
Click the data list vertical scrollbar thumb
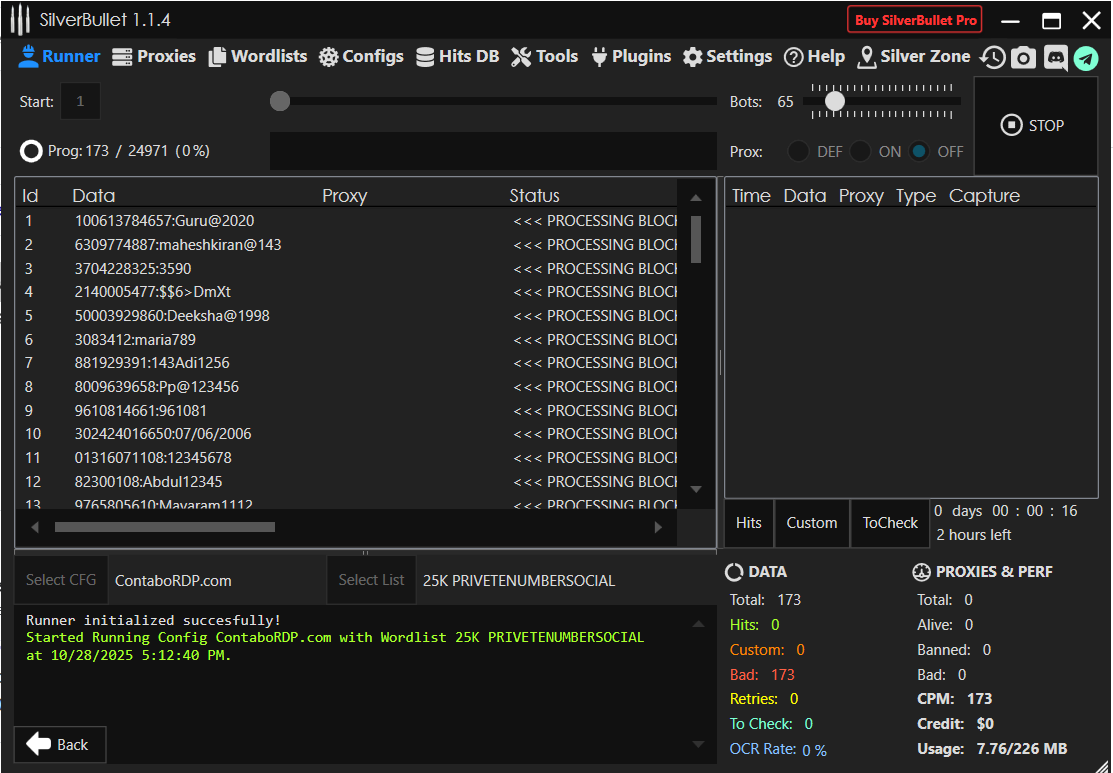coord(696,239)
